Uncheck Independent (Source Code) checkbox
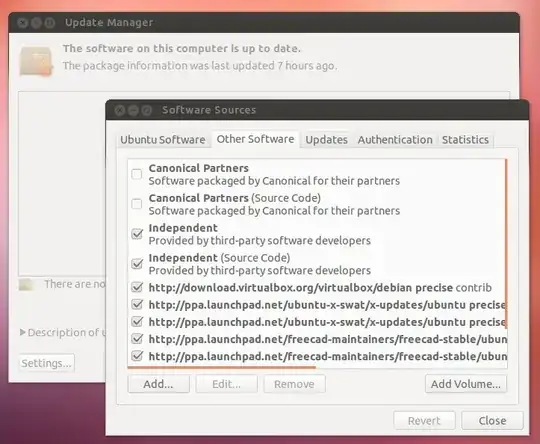 click(x=137, y=264)
